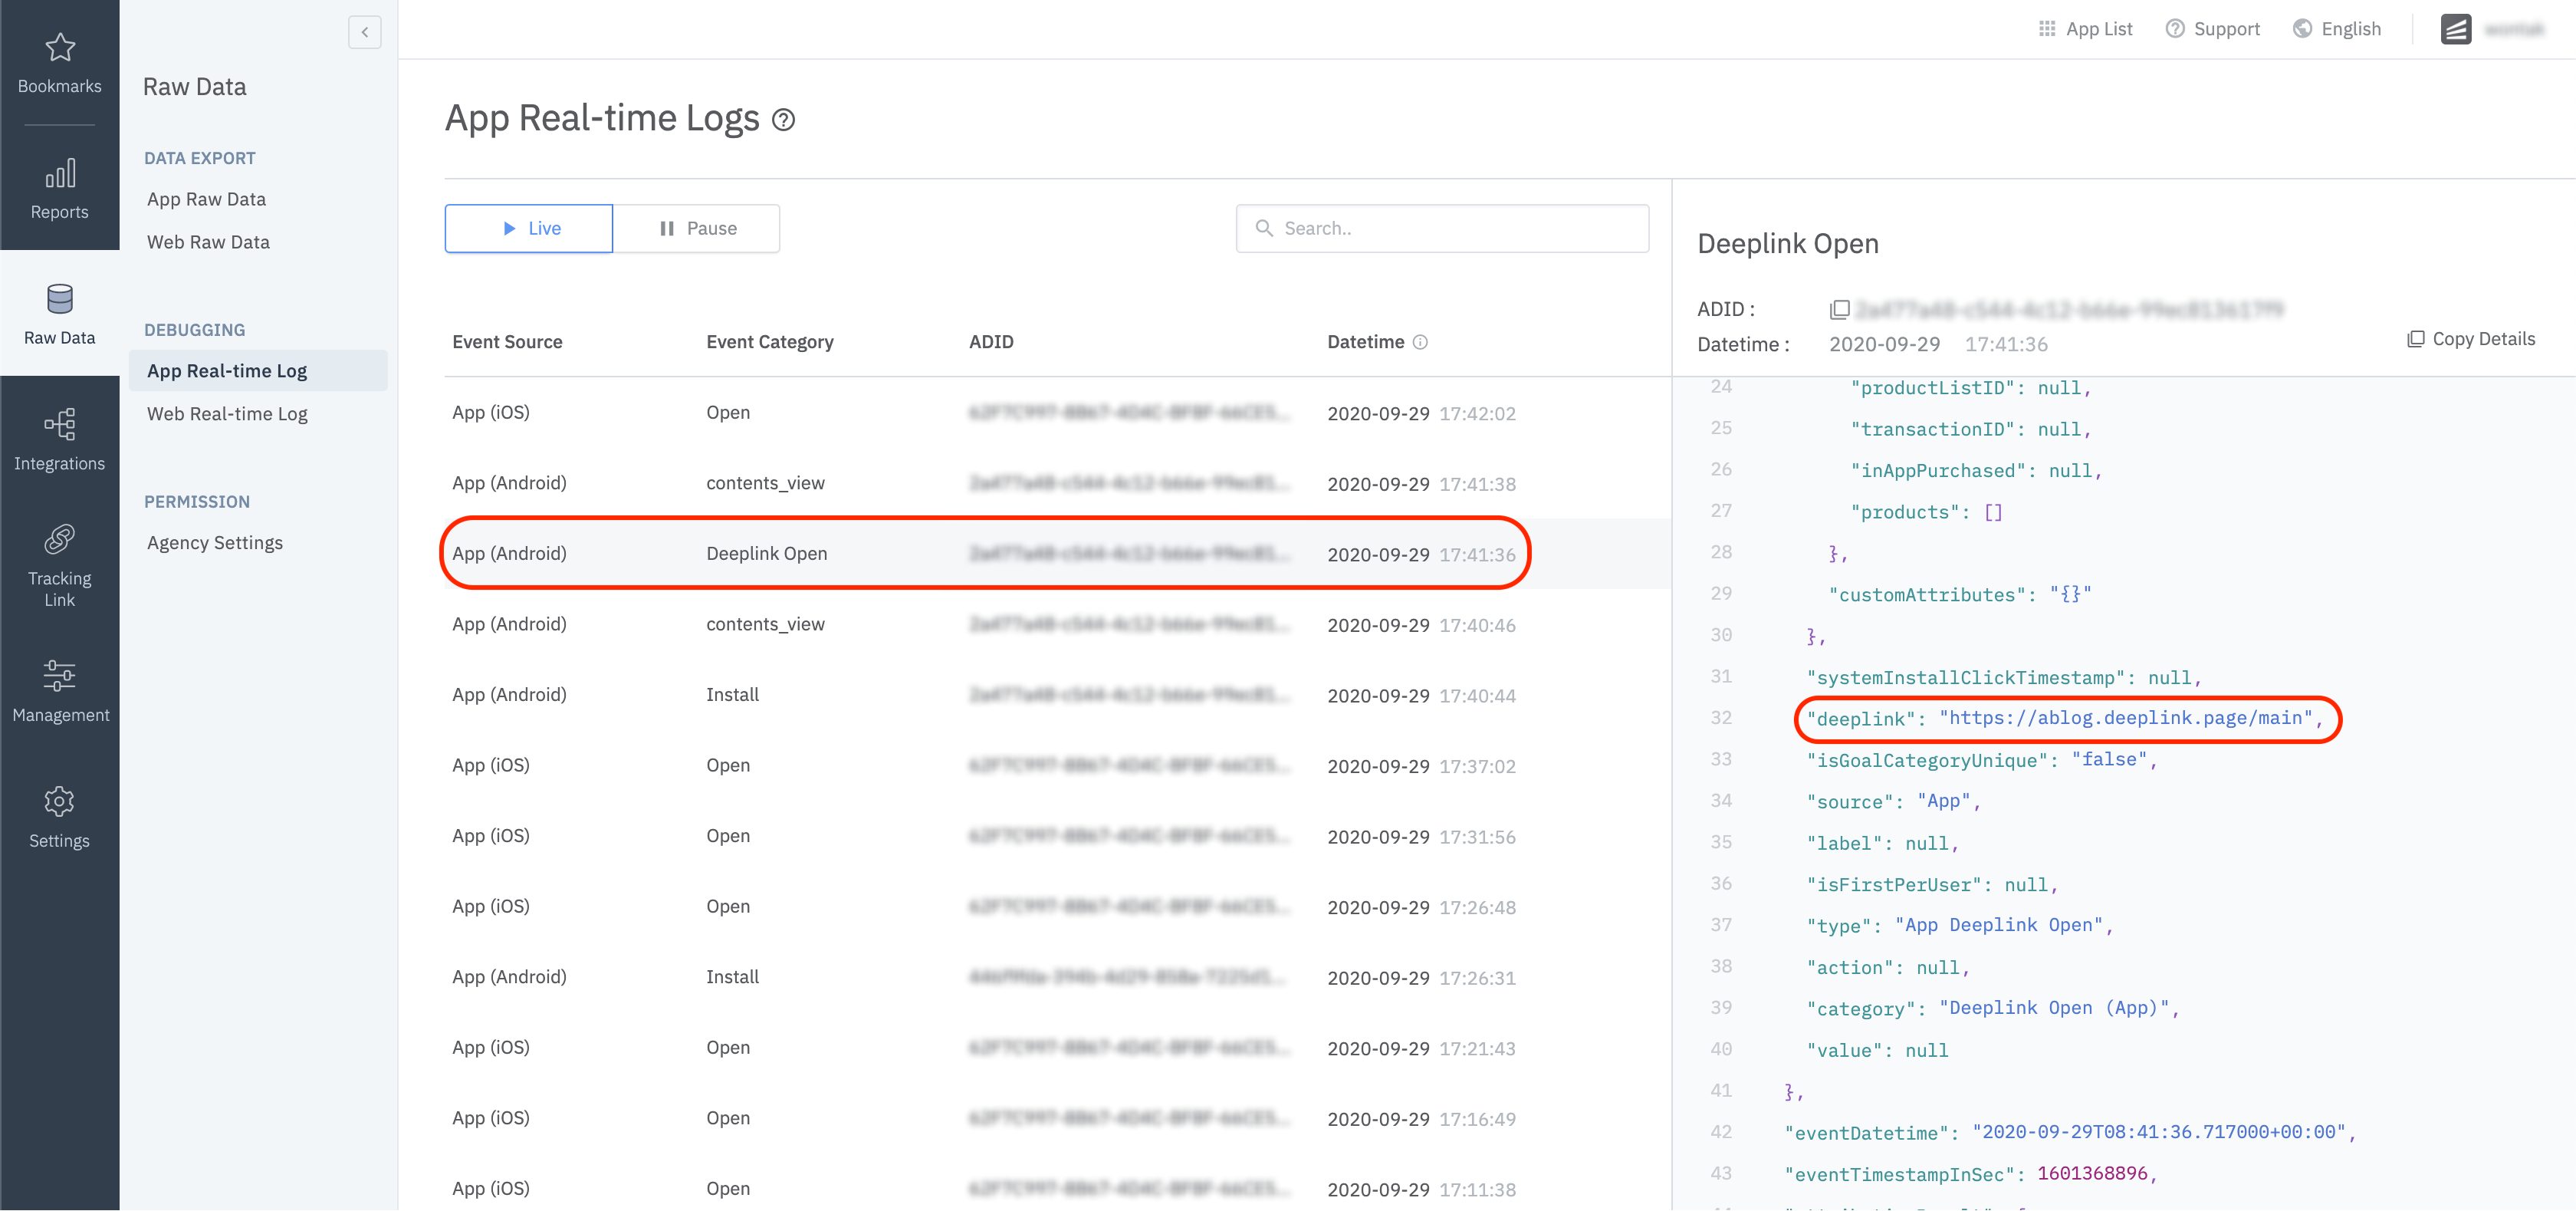Open Management sliders icon
The width and height of the screenshot is (2576, 1211).
point(60,676)
